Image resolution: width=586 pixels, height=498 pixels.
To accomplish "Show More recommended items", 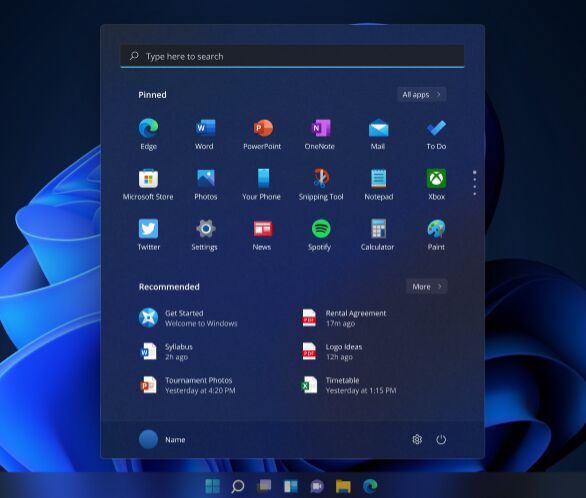I will coord(426,287).
